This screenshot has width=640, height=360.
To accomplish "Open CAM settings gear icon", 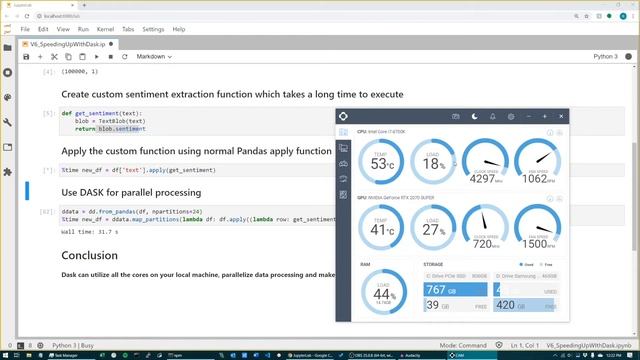I will coord(511,116).
